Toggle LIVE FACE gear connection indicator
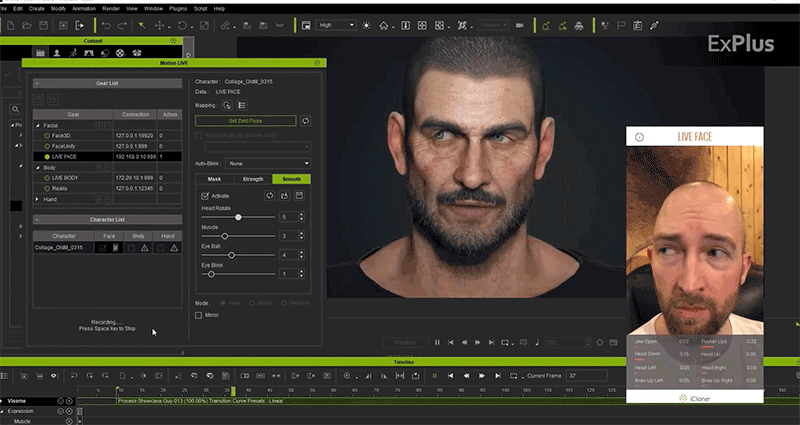Viewport: 800px width, 425px height. [x=47, y=157]
